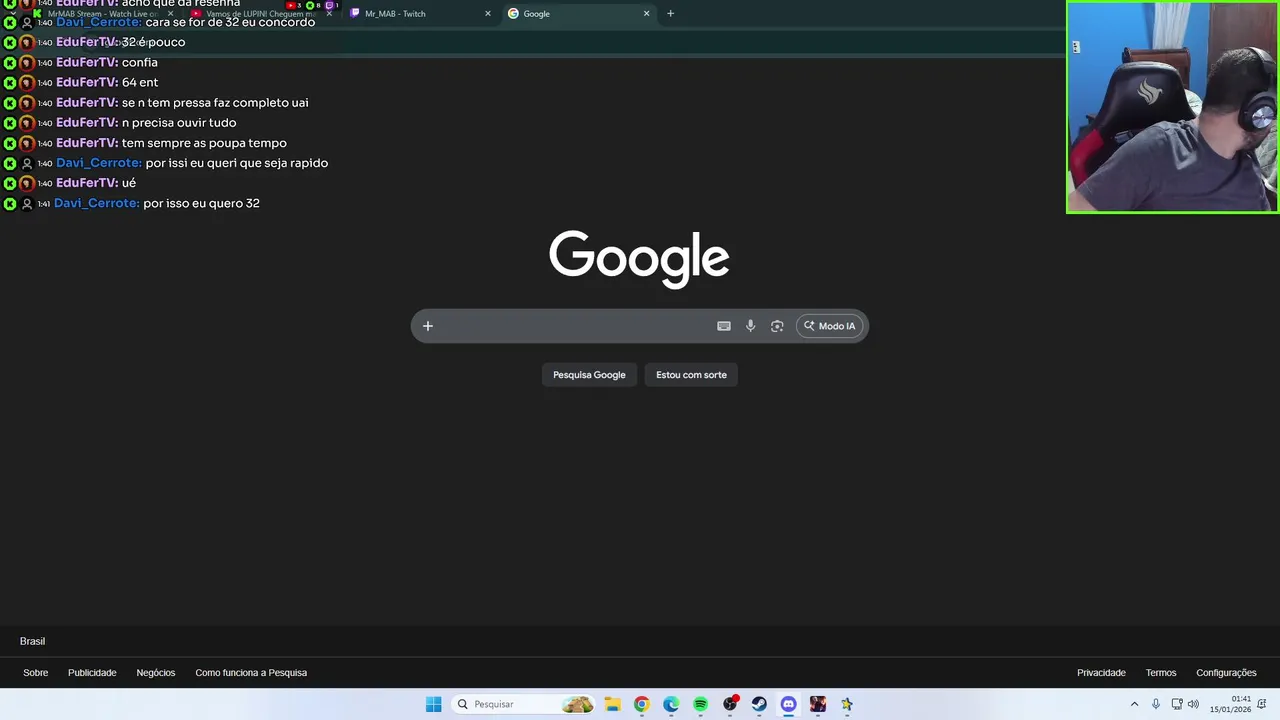Image resolution: width=1280 pixels, height=720 pixels.
Task: Click the Estou com sorte button
Action: (x=691, y=375)
